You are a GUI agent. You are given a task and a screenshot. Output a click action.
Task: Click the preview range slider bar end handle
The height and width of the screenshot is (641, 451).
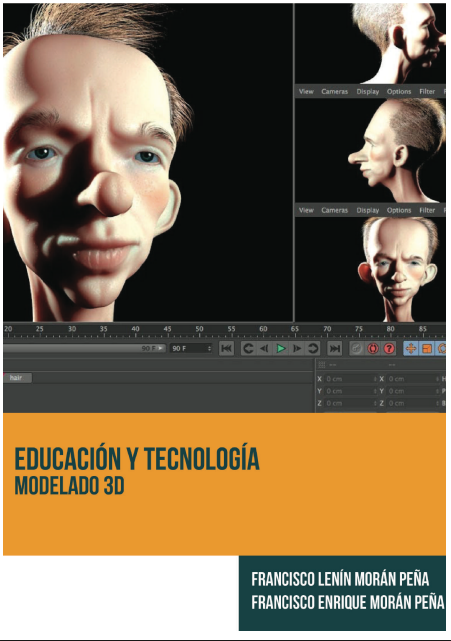[162, 348]
